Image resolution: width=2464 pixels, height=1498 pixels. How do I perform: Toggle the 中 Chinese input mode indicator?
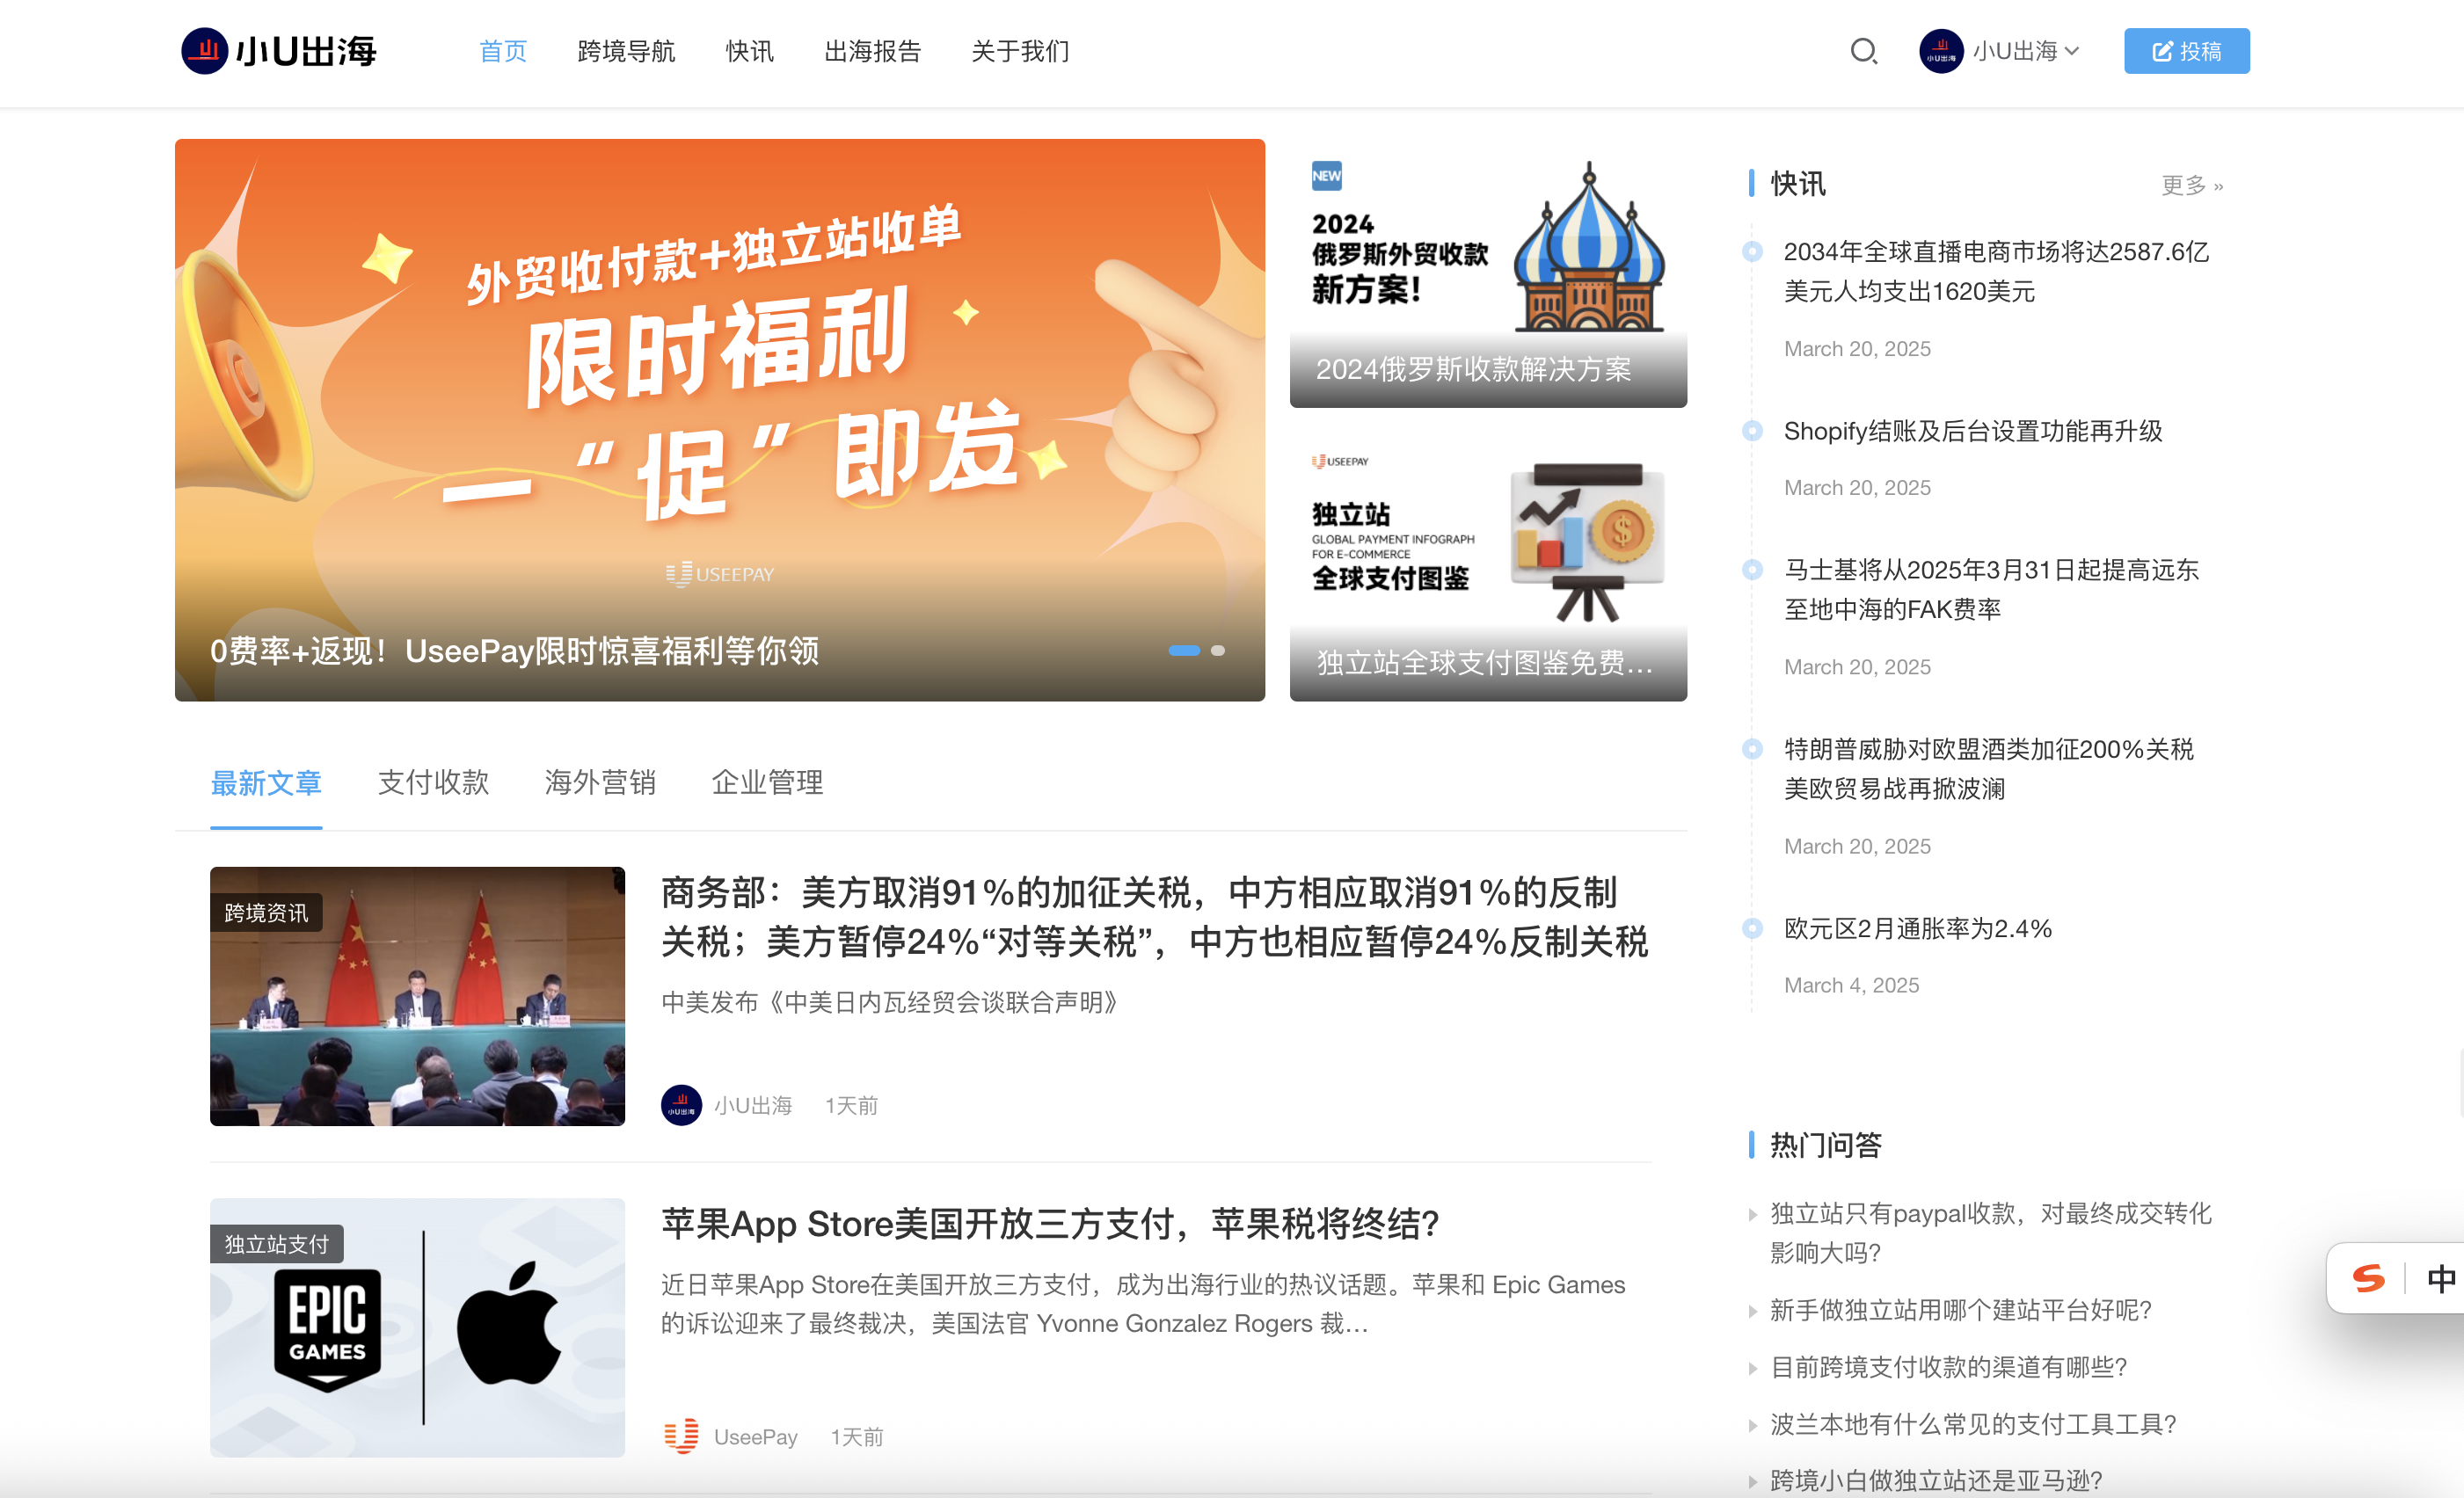tap(2440, 1279)
